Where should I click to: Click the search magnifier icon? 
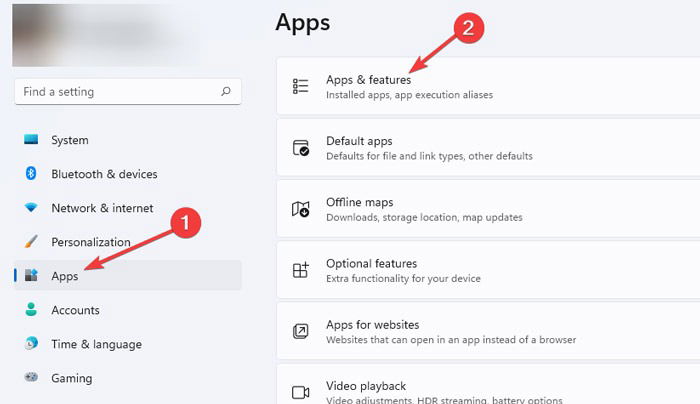pos(226,92)
